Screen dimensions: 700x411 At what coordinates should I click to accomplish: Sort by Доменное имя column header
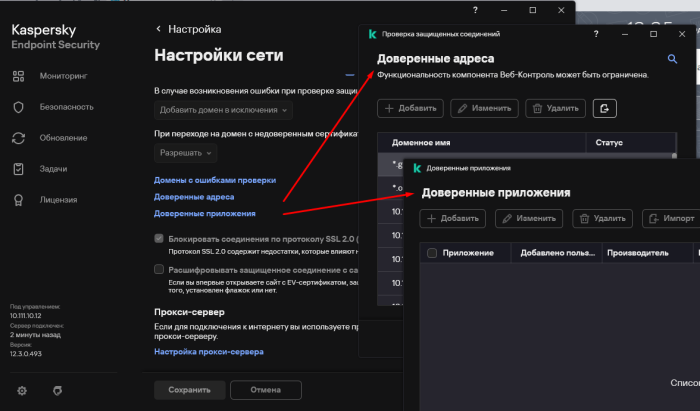point(482,143)
